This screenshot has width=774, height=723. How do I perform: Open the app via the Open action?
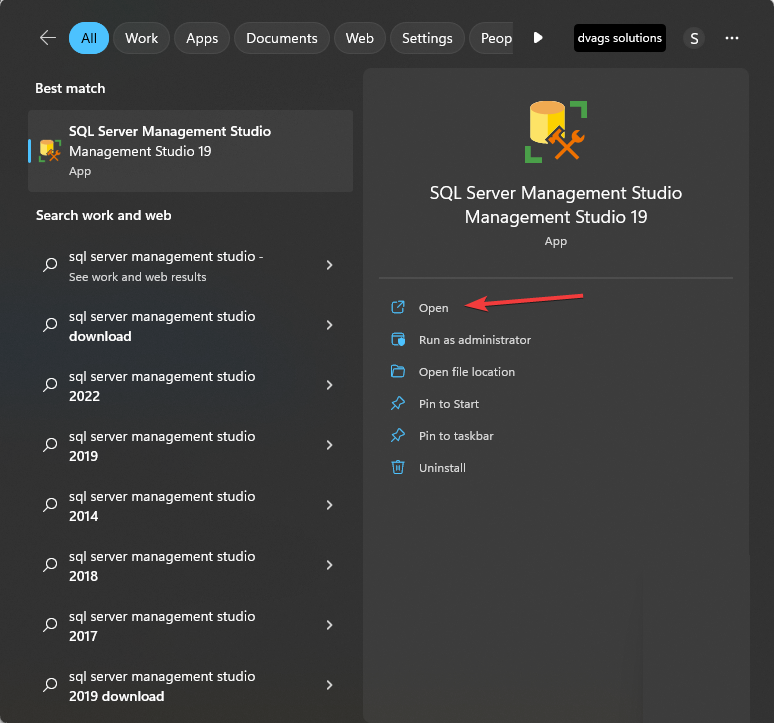(433, 308)
